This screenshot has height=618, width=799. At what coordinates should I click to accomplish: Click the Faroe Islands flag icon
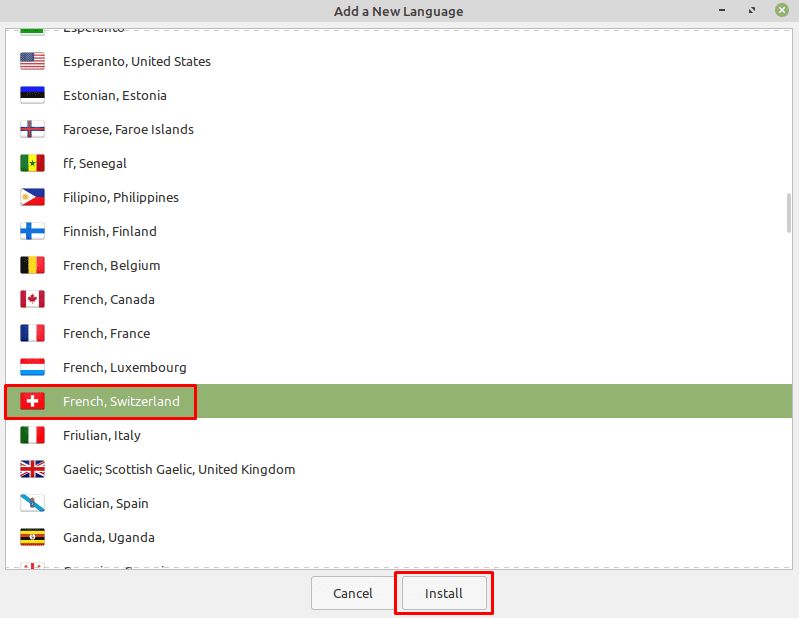[x=32, y=129]
